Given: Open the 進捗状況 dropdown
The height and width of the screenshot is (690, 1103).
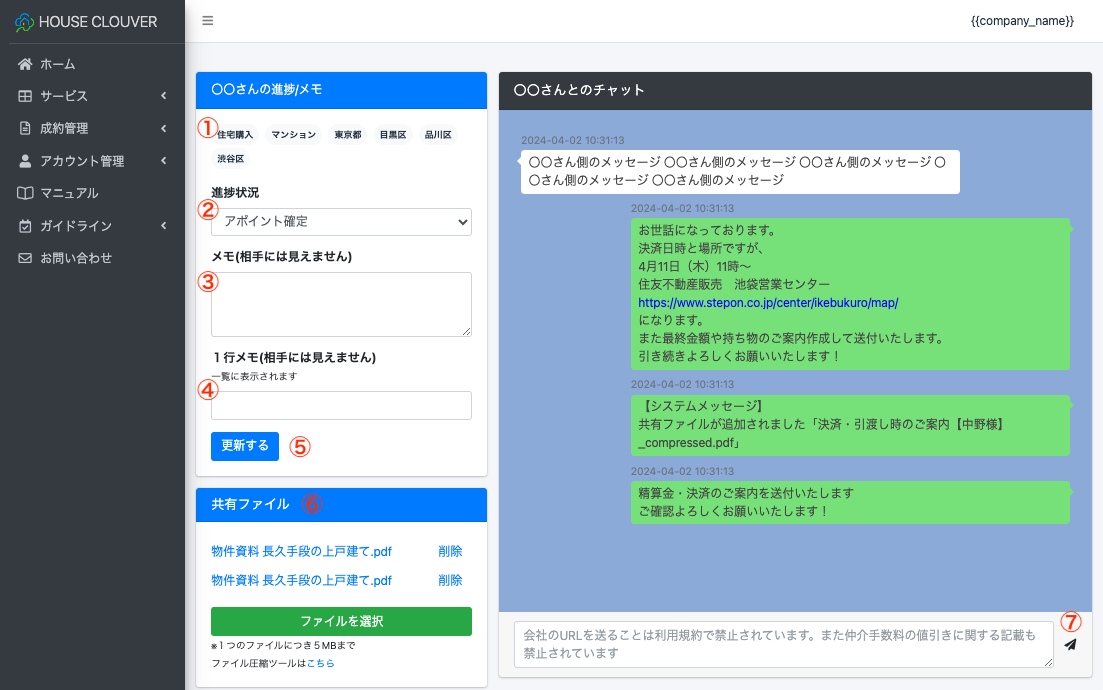Looking at the screenshot, I should pos(341,222).
